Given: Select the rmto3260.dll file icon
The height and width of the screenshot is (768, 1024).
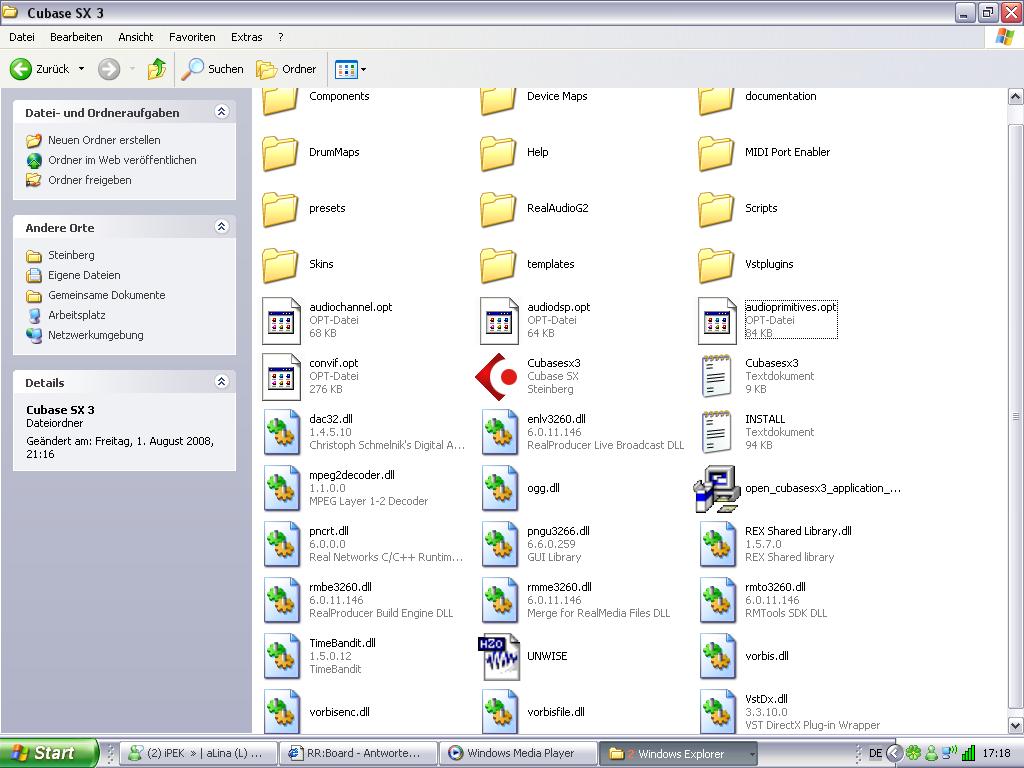Looking at the screenshot, I should [x=718, y=600].
